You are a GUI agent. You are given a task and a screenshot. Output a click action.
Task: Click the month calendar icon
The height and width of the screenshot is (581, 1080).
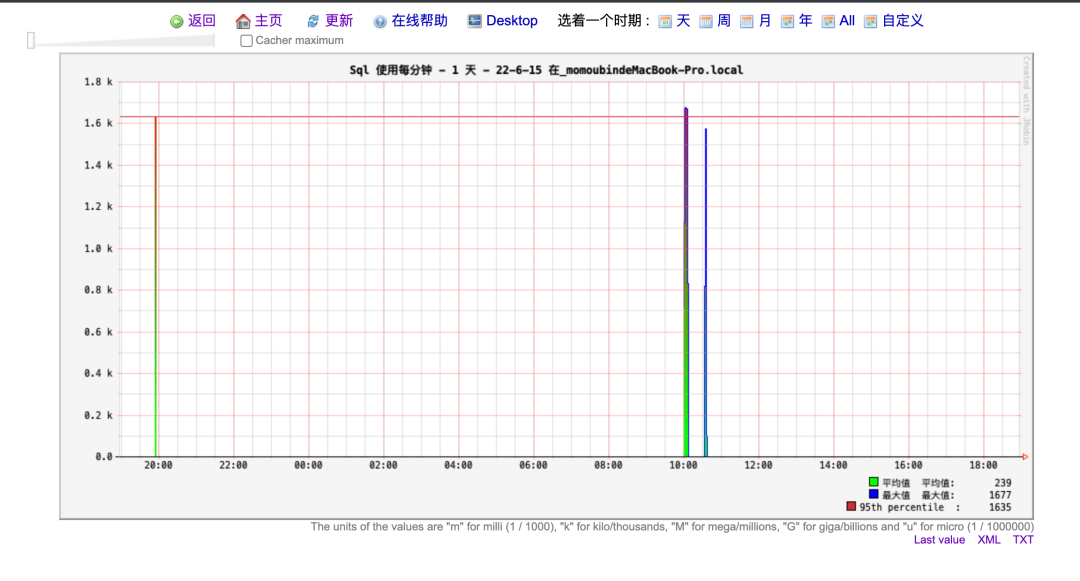(747, 21)
